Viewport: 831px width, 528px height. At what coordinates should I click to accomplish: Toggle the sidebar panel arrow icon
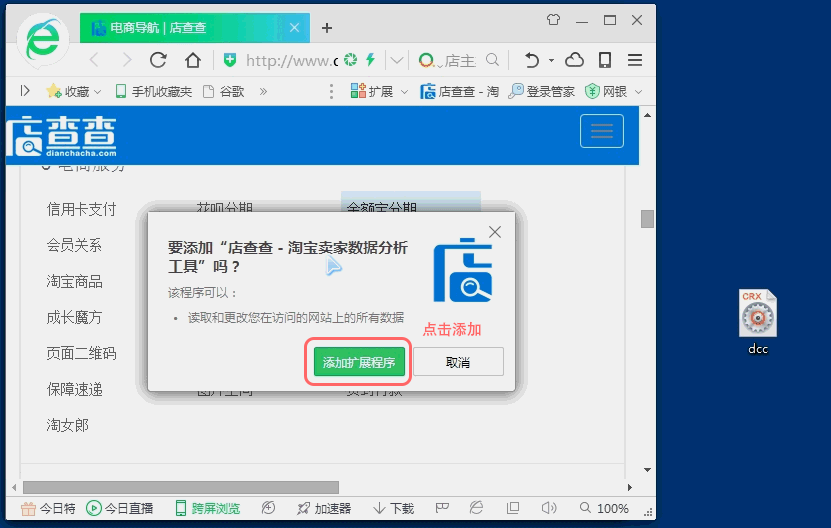coord(25,91)
